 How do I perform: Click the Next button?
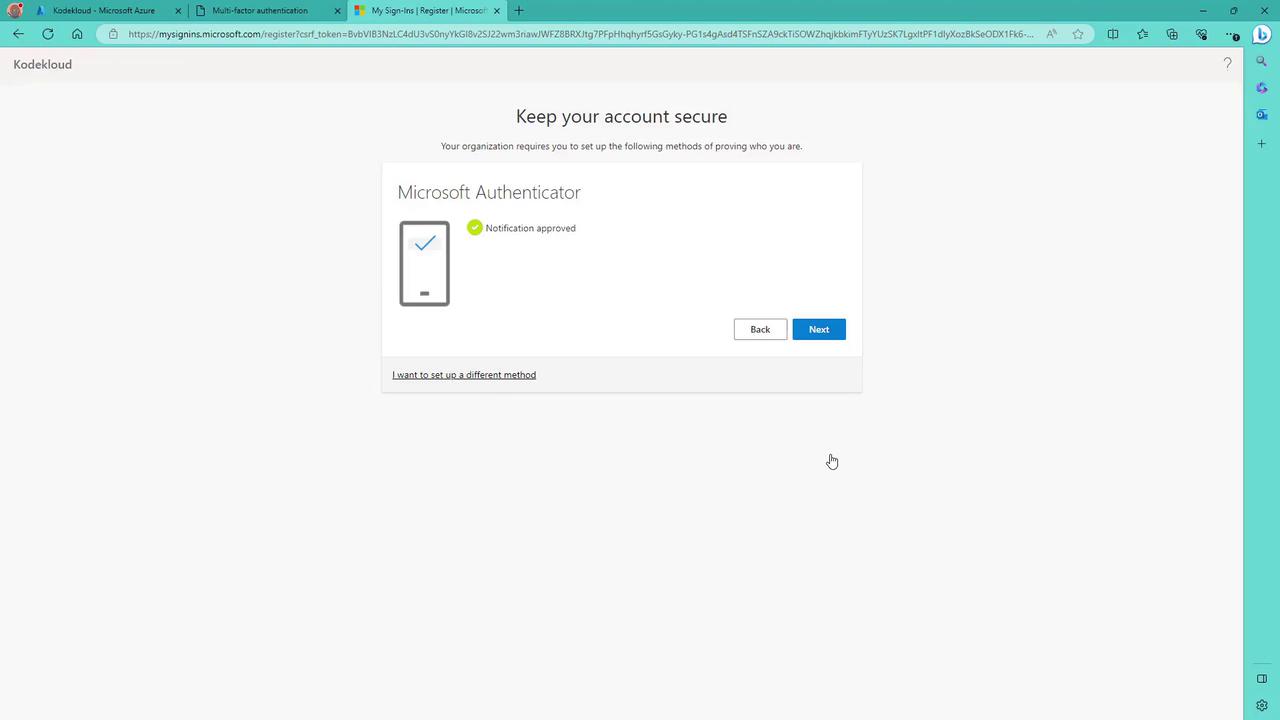click(x=819, y=329)
